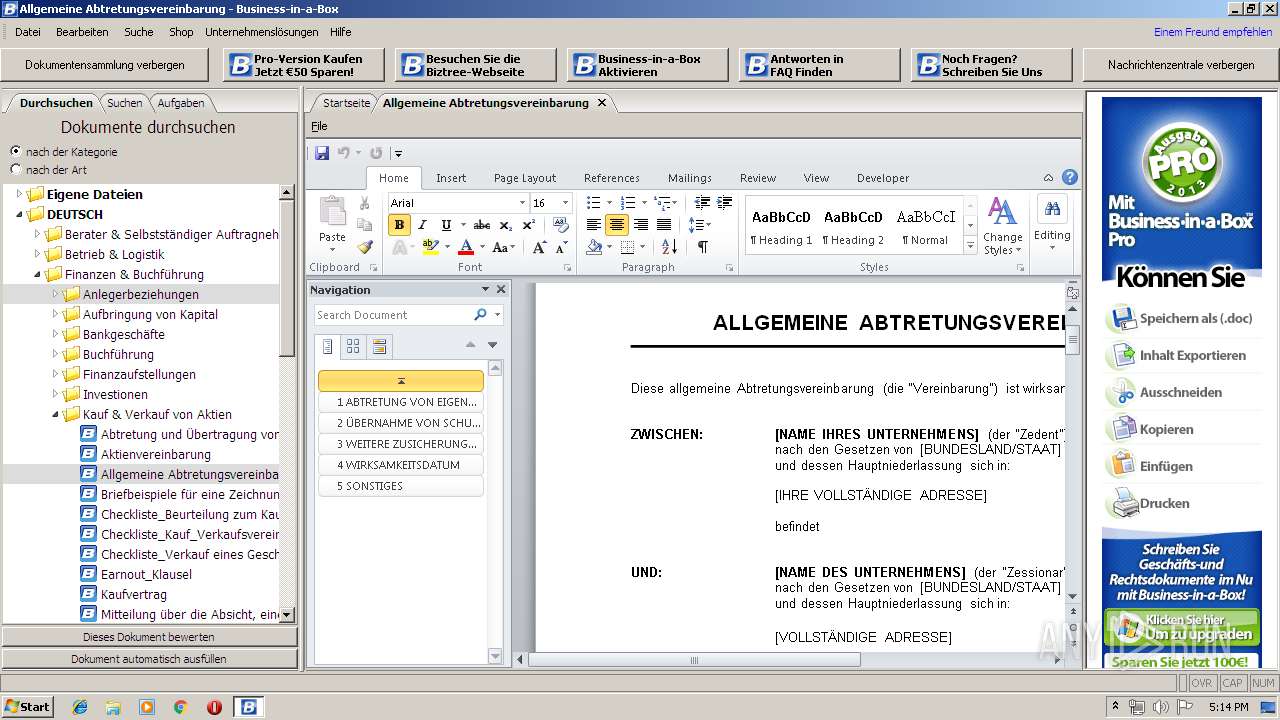Image resolution: width=1280 pixels, height=720 pixels.
Task: Expand the 'Eigene Dateien' folder
Action: click(x=20, y=195)
